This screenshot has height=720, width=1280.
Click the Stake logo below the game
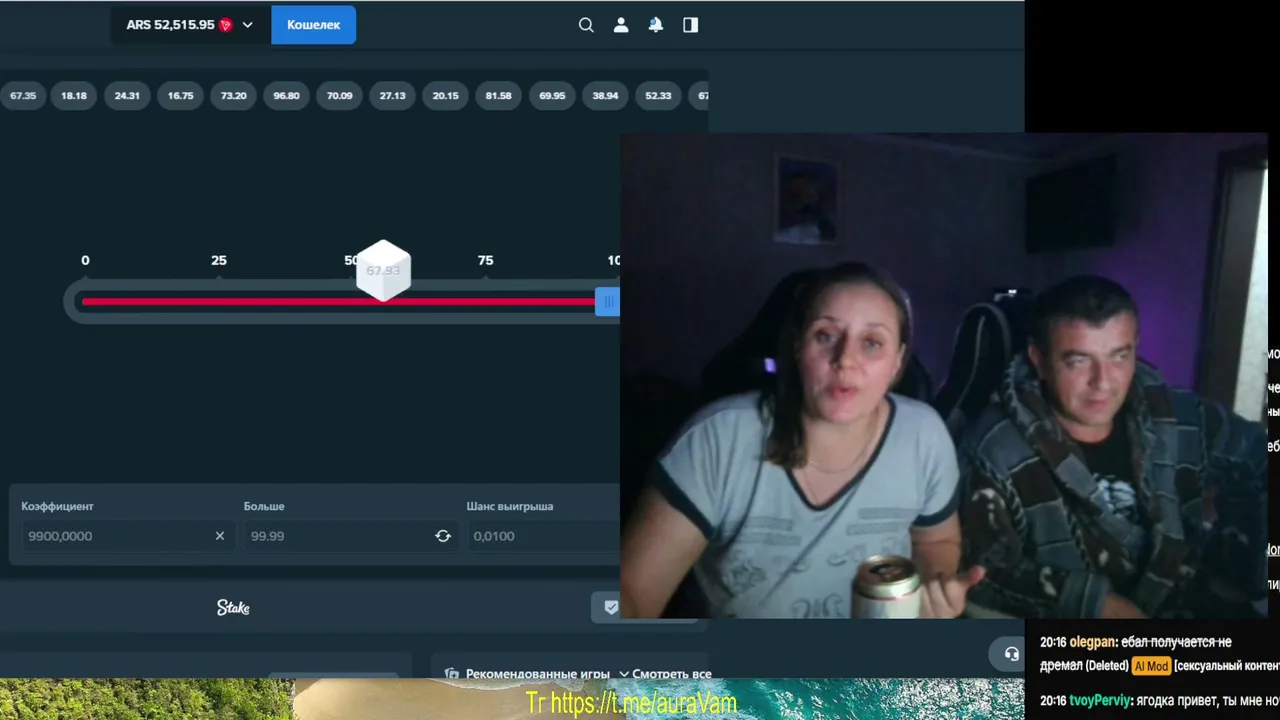233,607
